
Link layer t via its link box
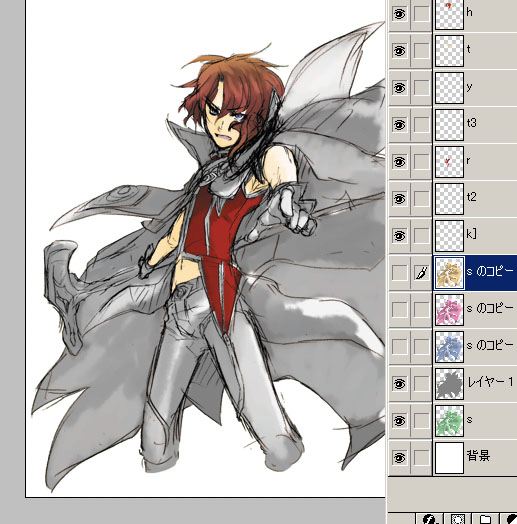(x=421, y=51)
